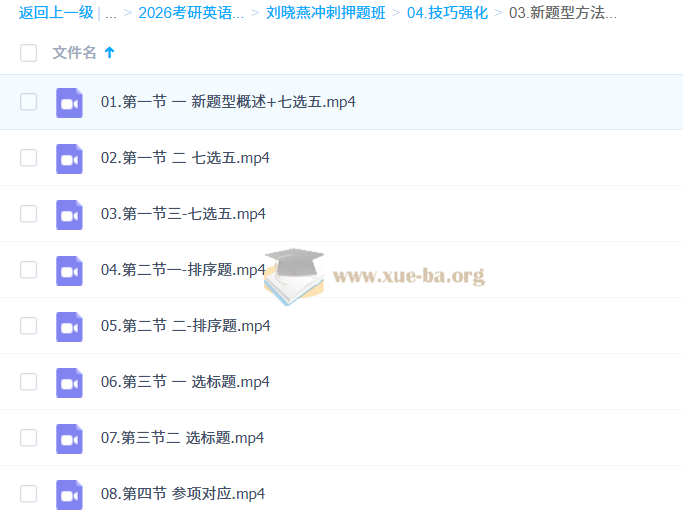683x520 pixels.
Task: Click video icon beside 08.第四节 参项对应.mp4
Action: (69, 494)
